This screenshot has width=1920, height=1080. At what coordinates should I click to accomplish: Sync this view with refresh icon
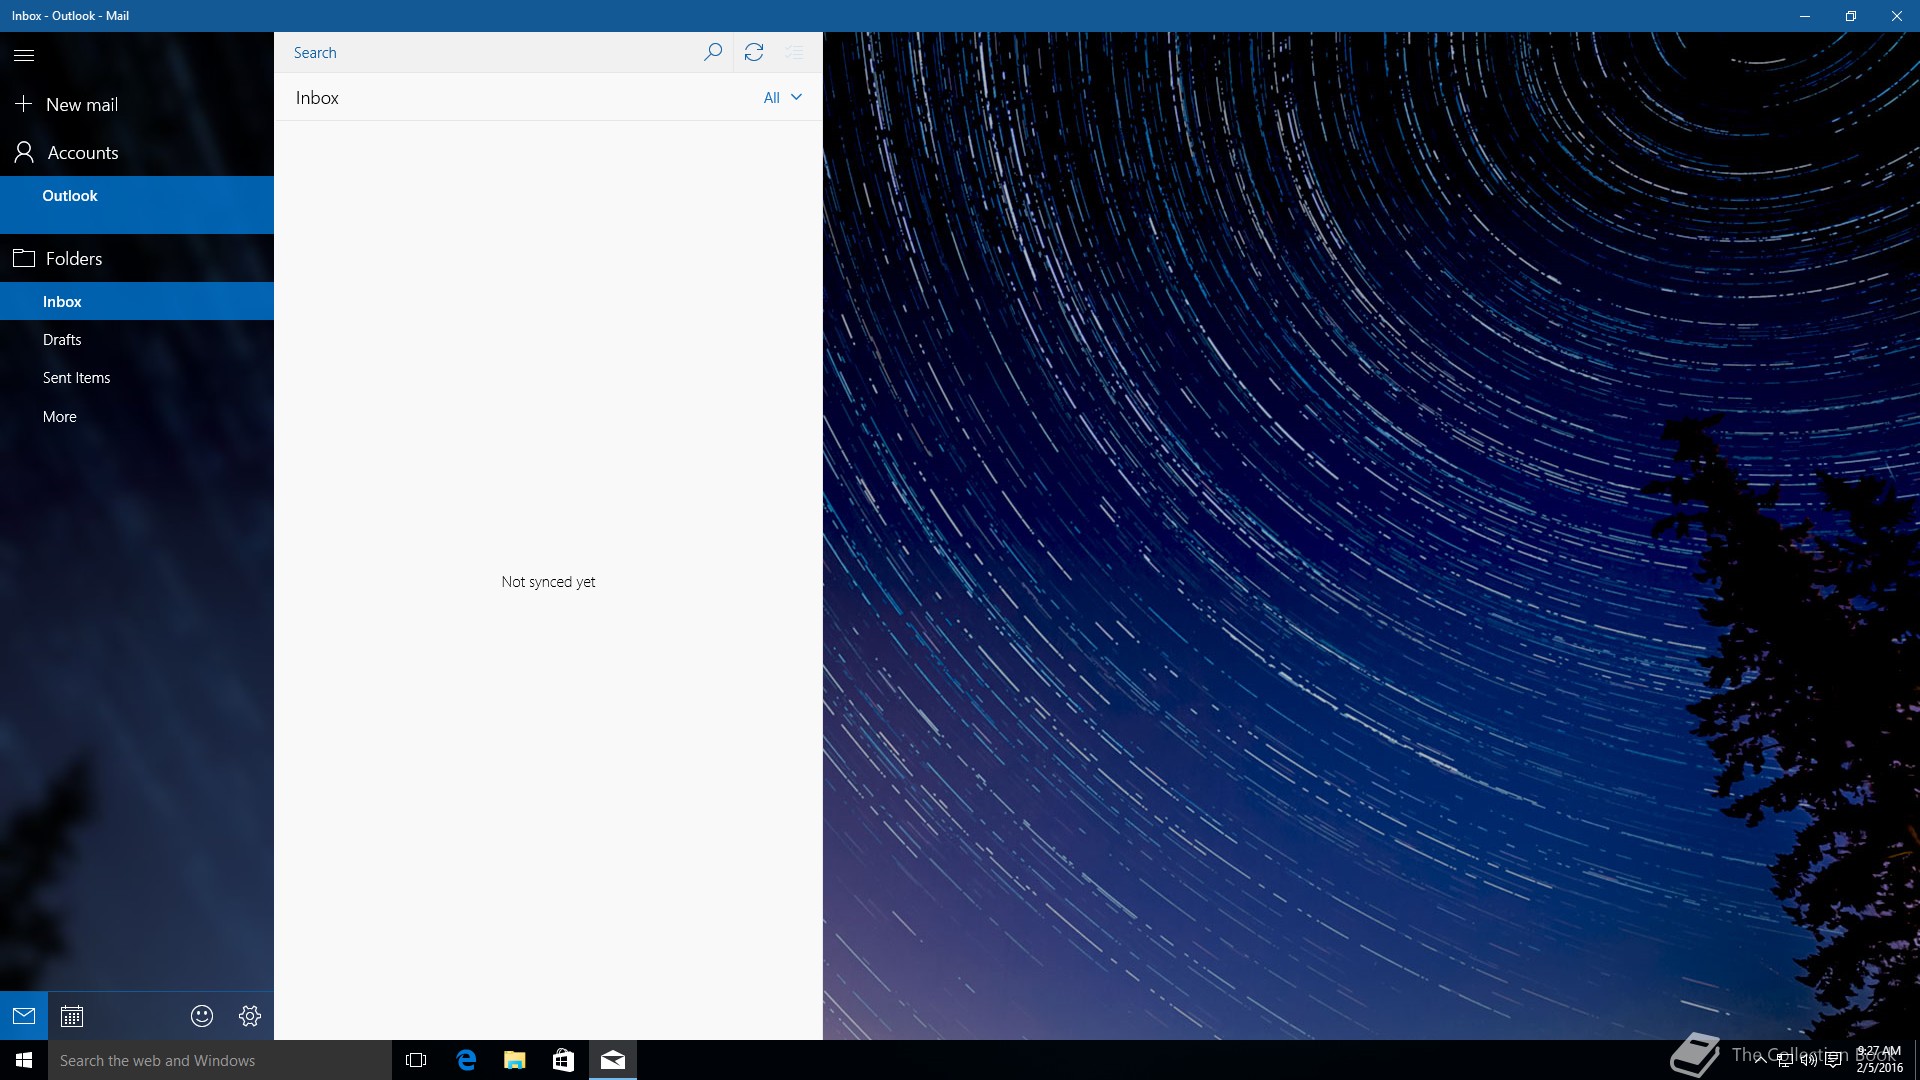coord(754,52)
